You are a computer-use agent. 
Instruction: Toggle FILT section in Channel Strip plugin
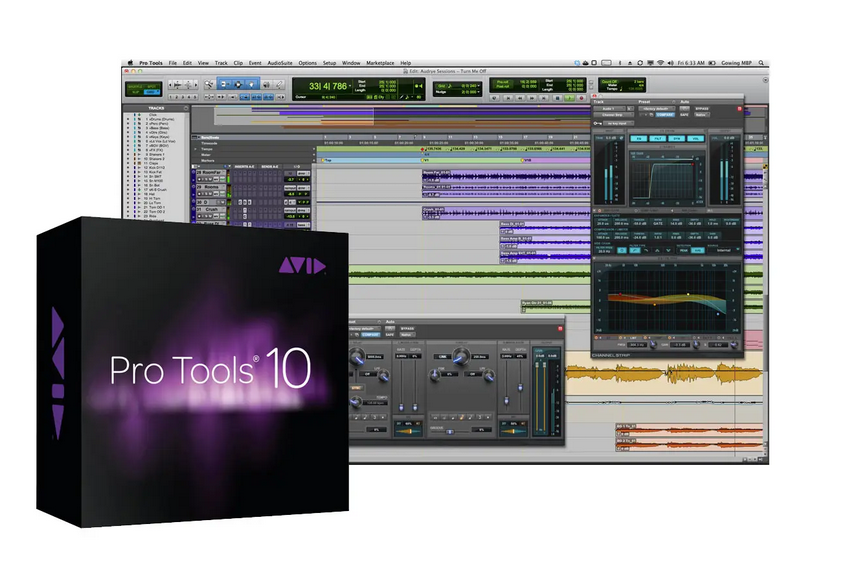coord(658,139)
